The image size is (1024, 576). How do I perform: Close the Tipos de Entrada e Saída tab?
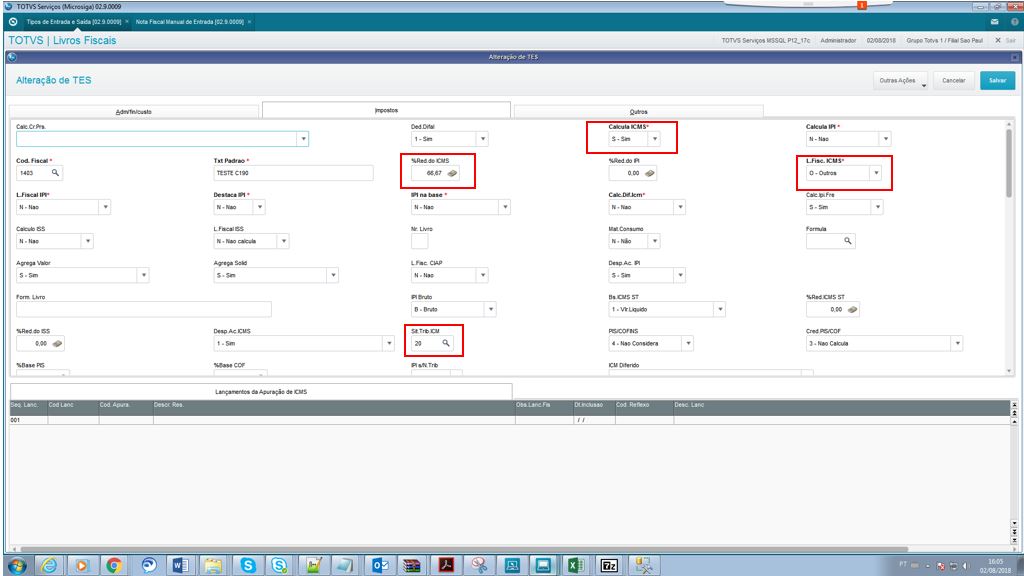tap(127, 22)
